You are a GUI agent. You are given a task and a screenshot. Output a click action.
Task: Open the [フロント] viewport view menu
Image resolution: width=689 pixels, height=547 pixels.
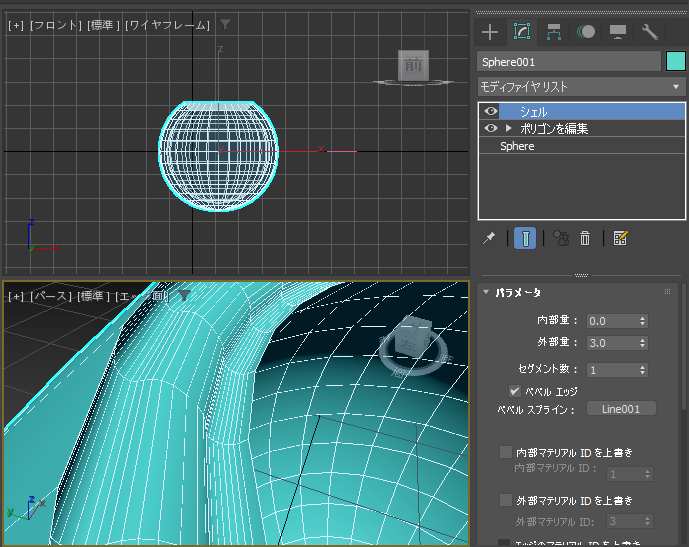pos(55,25)
